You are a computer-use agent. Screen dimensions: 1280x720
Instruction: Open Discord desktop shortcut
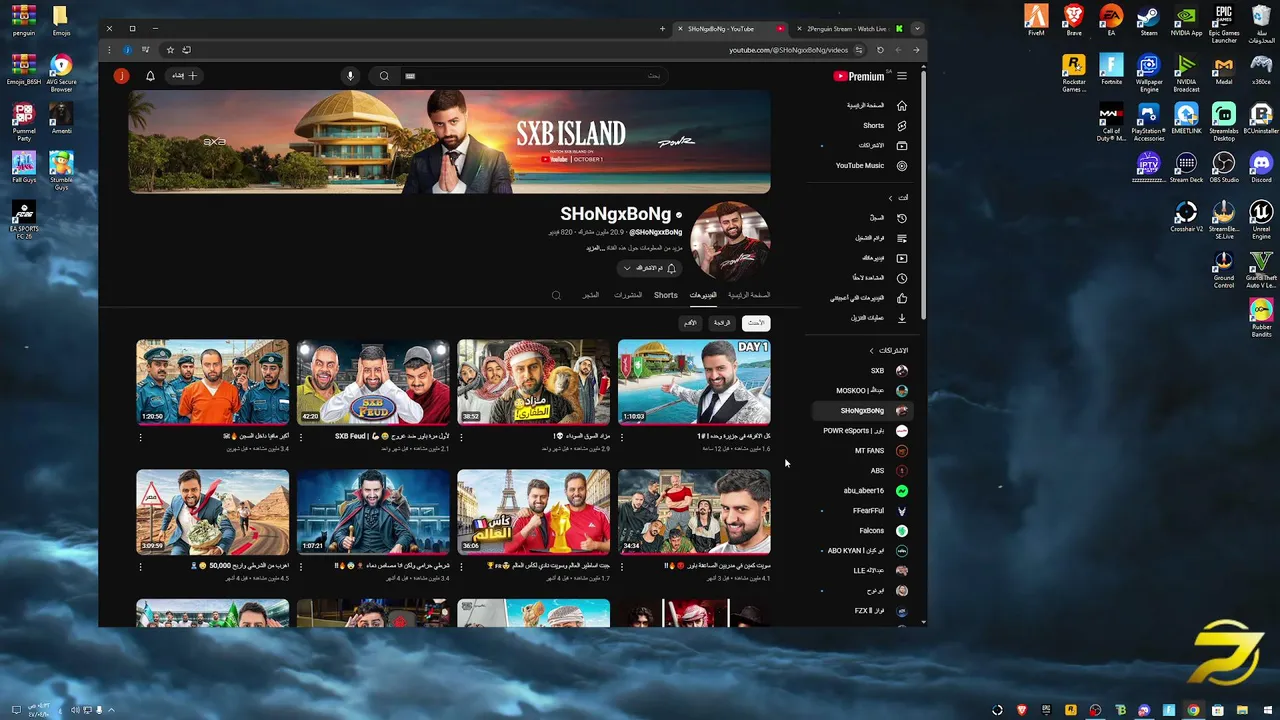point(1261,166)
